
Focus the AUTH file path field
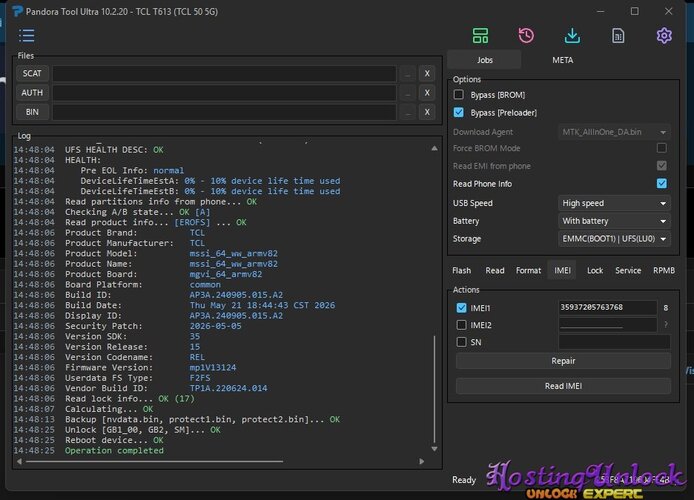224,92
